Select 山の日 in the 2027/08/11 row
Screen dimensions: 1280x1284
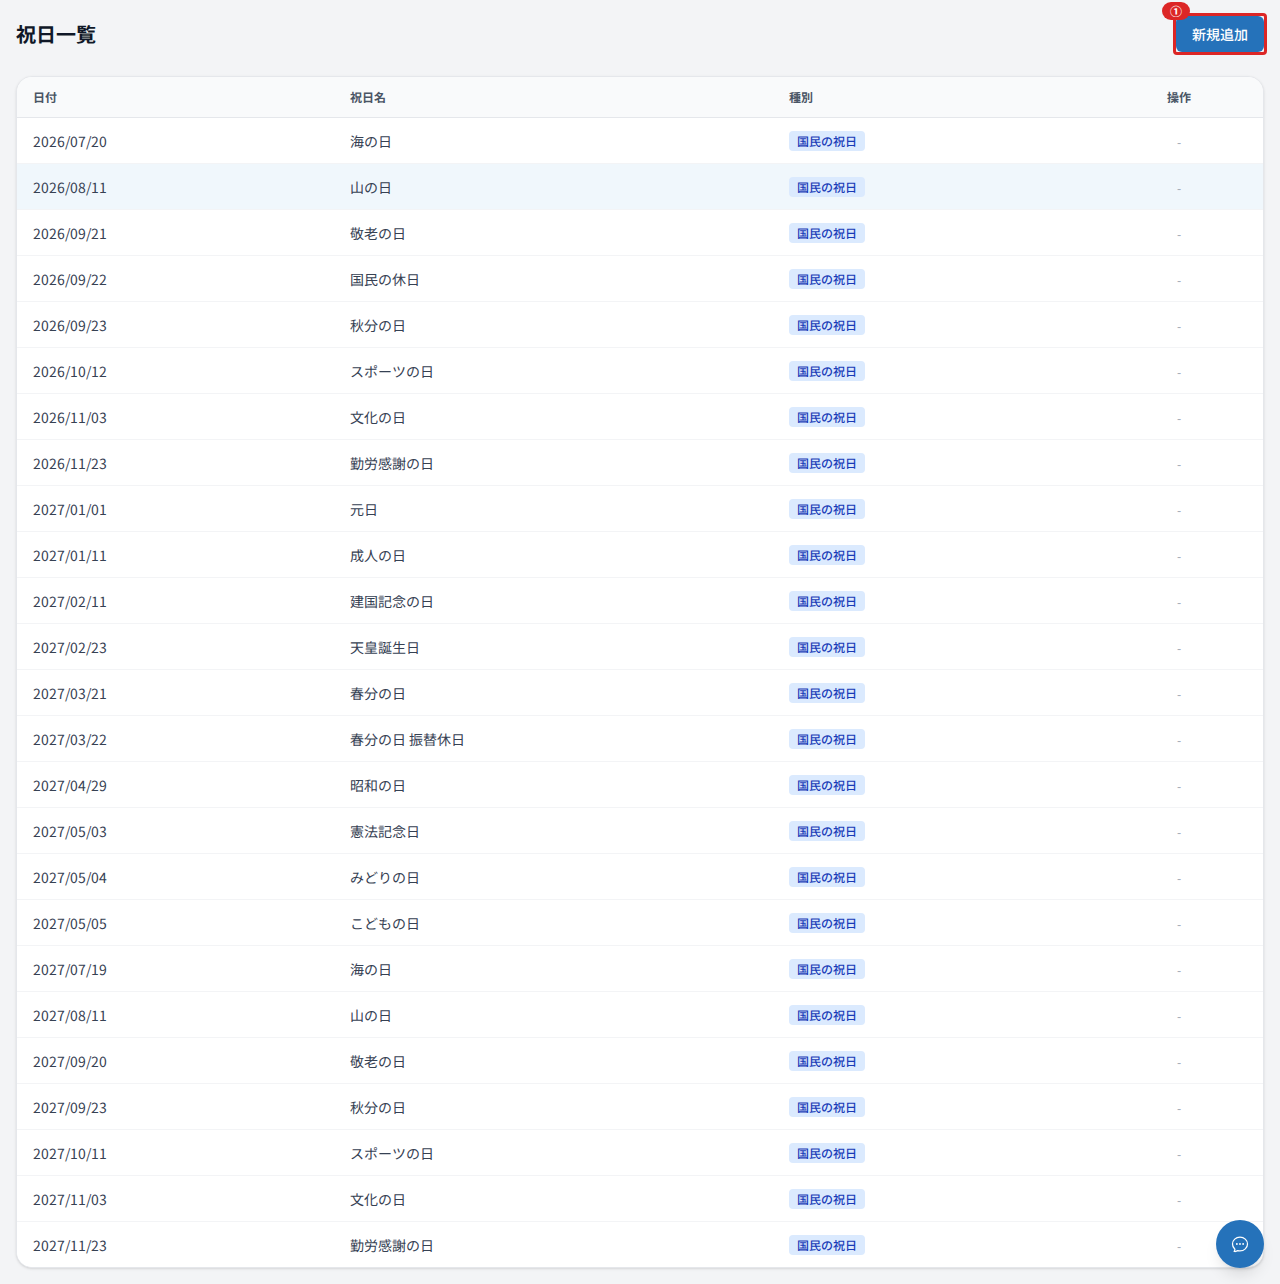(371, 1016)
